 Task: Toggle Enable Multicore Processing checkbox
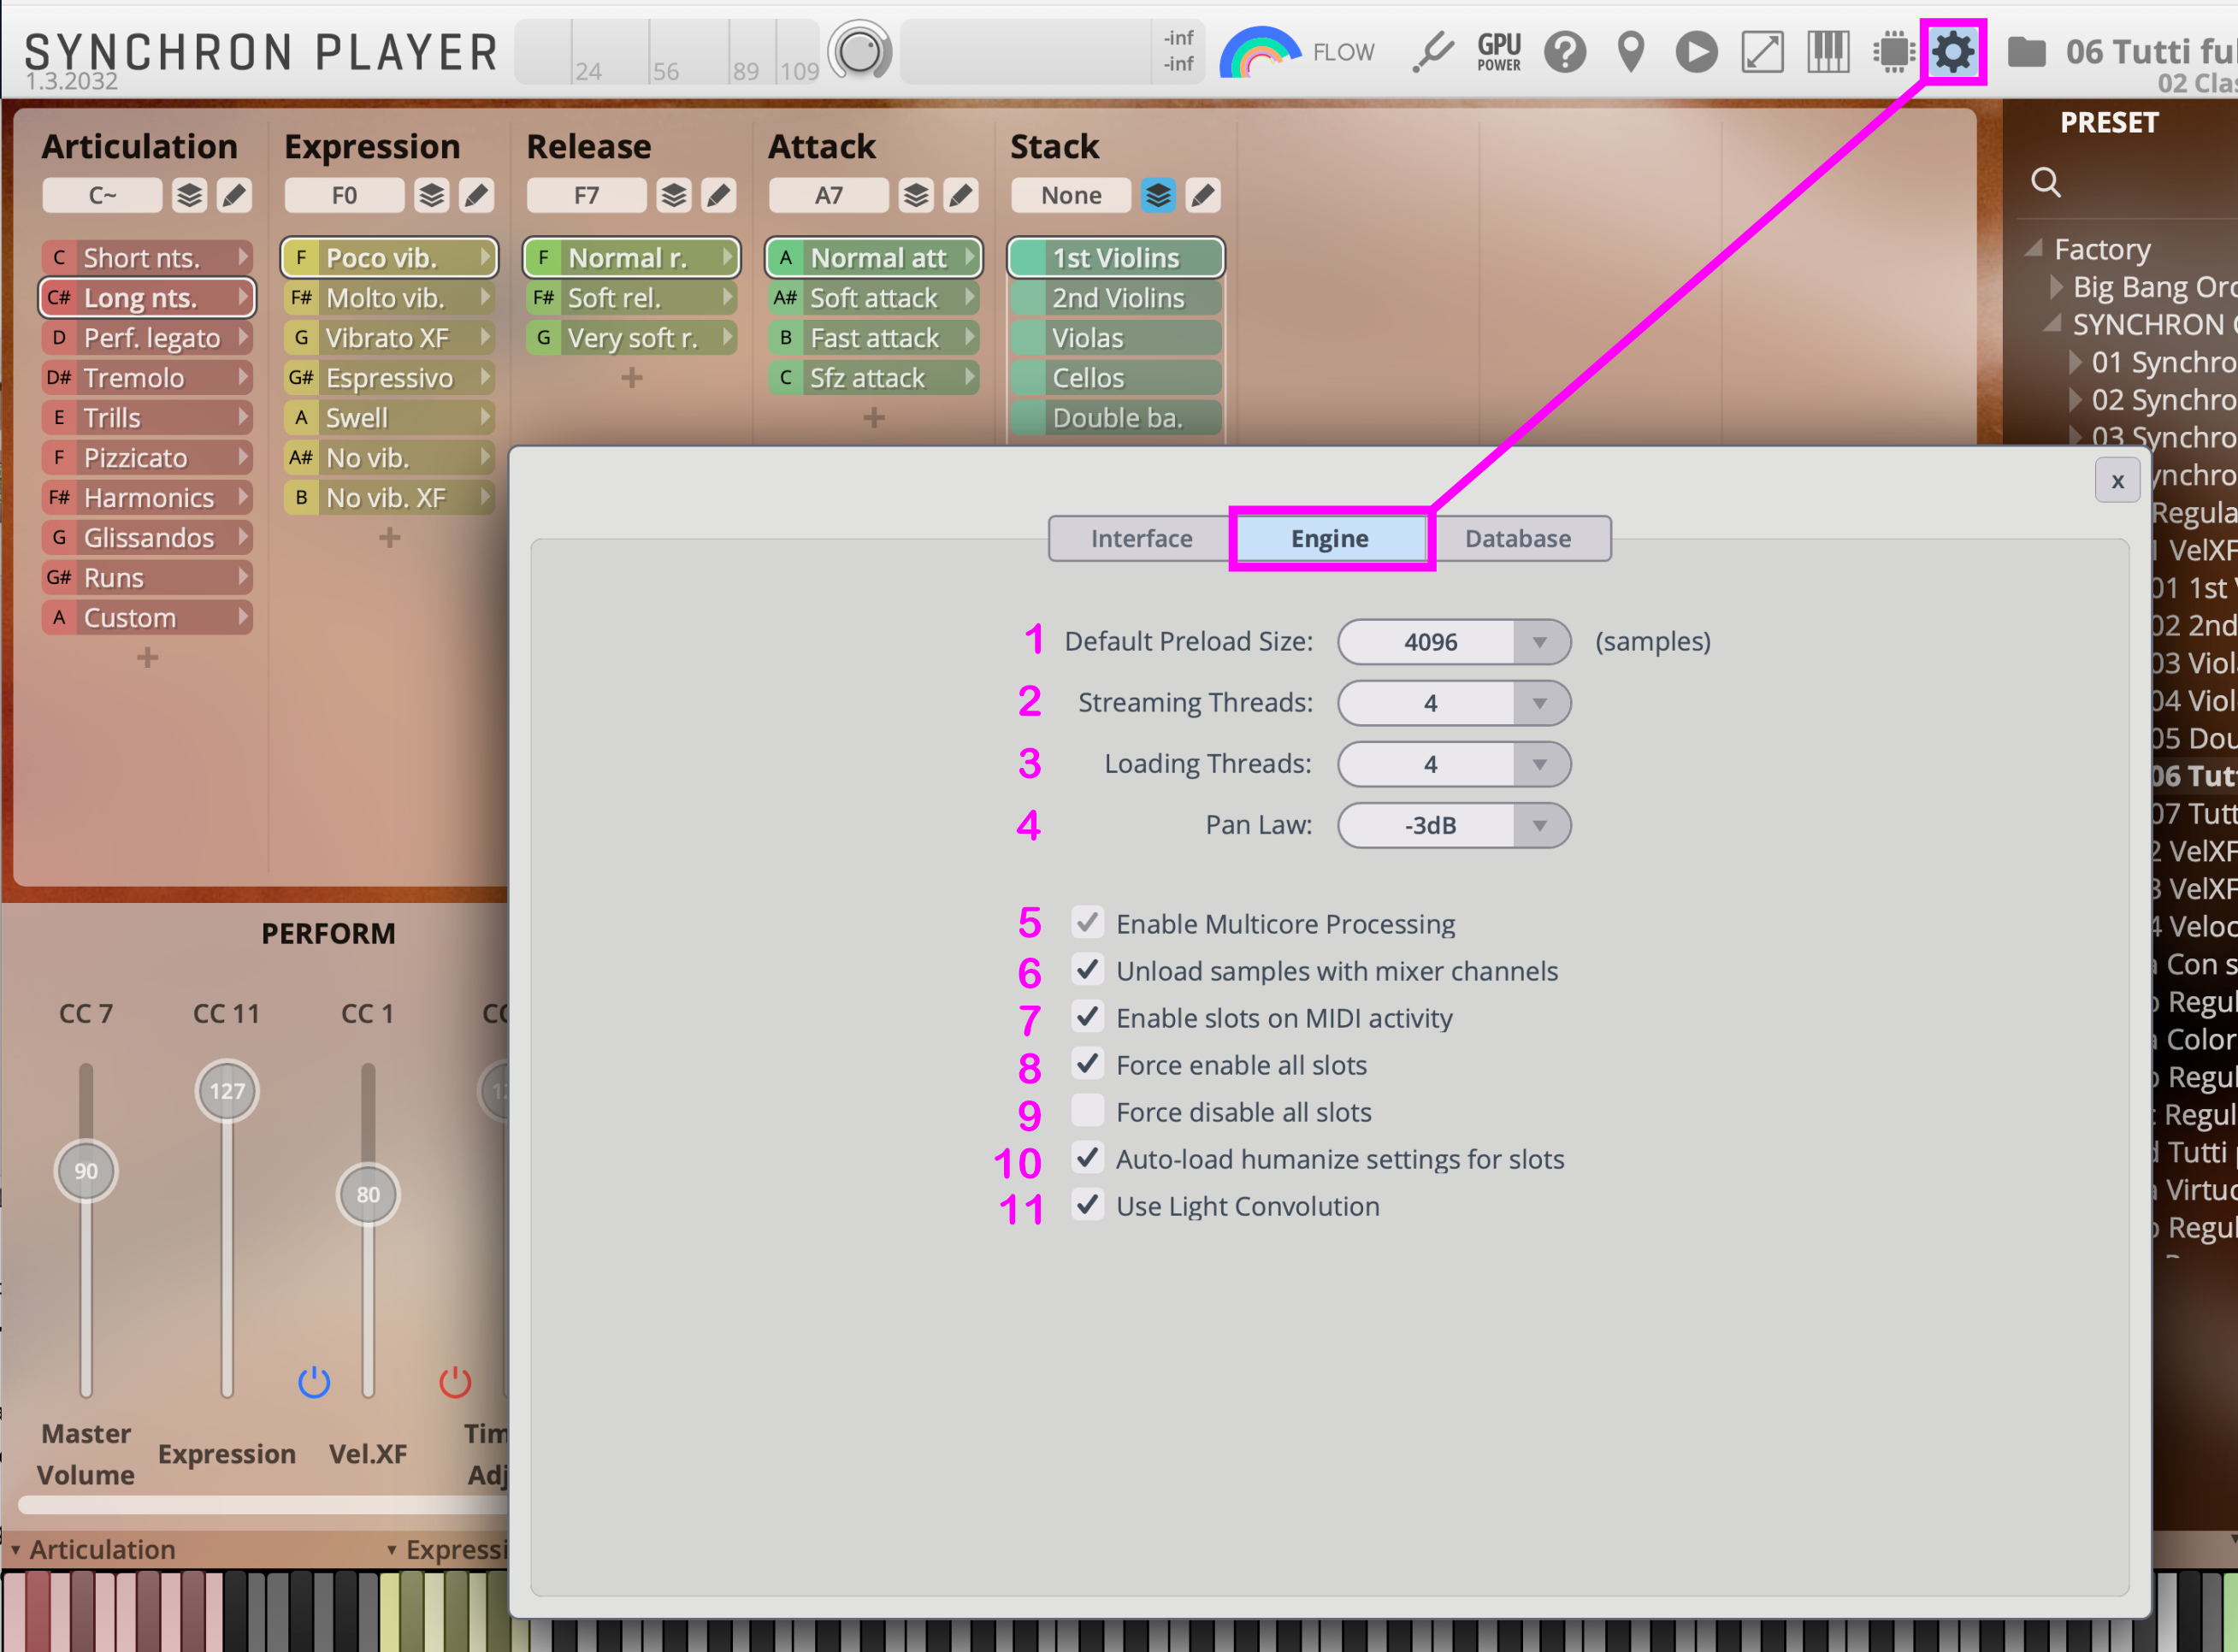pos(1087,922)
